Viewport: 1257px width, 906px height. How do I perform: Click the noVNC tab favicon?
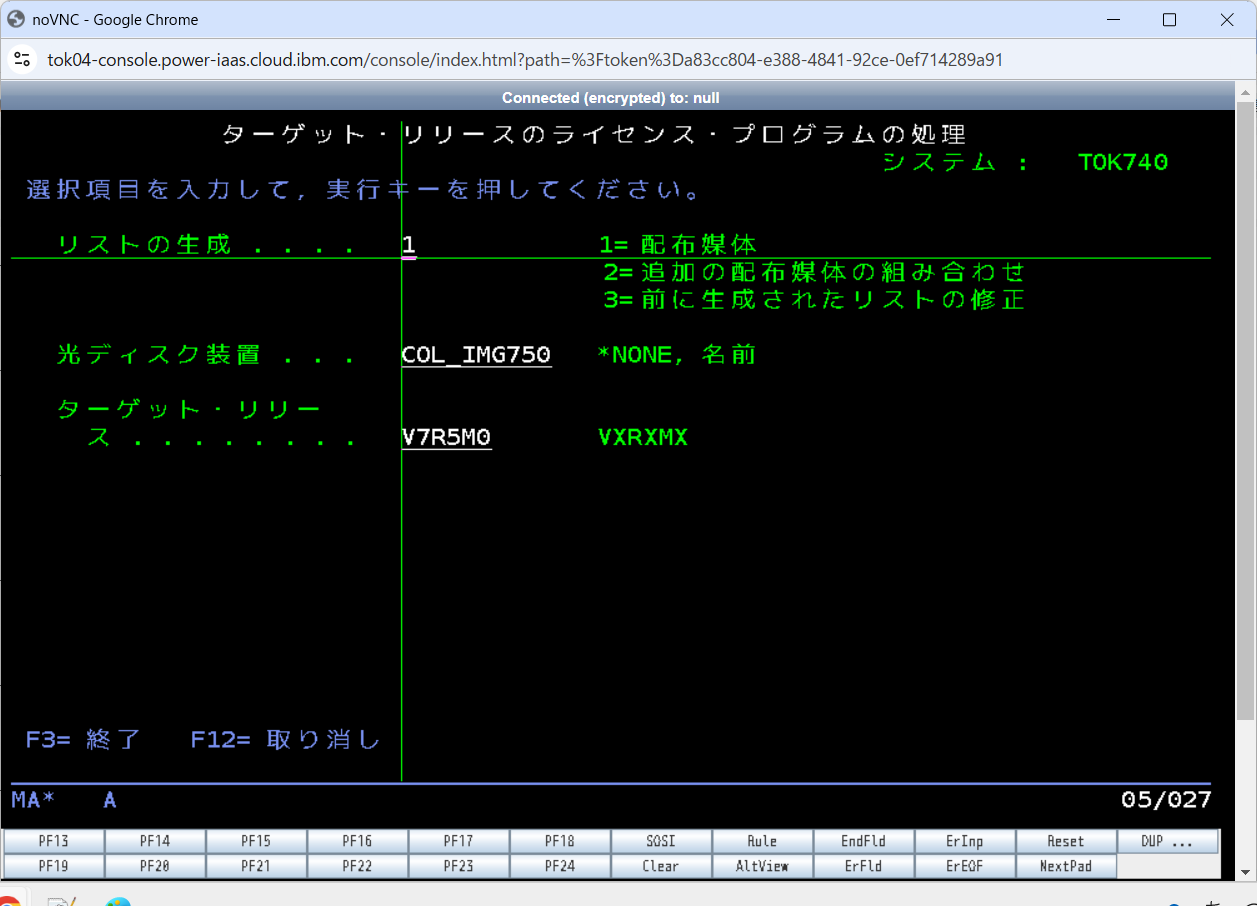[16, 19]
